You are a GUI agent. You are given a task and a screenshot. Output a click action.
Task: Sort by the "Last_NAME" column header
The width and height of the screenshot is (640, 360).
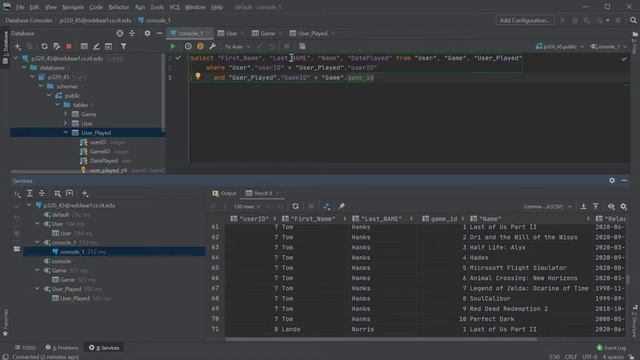tap(383, 219)
